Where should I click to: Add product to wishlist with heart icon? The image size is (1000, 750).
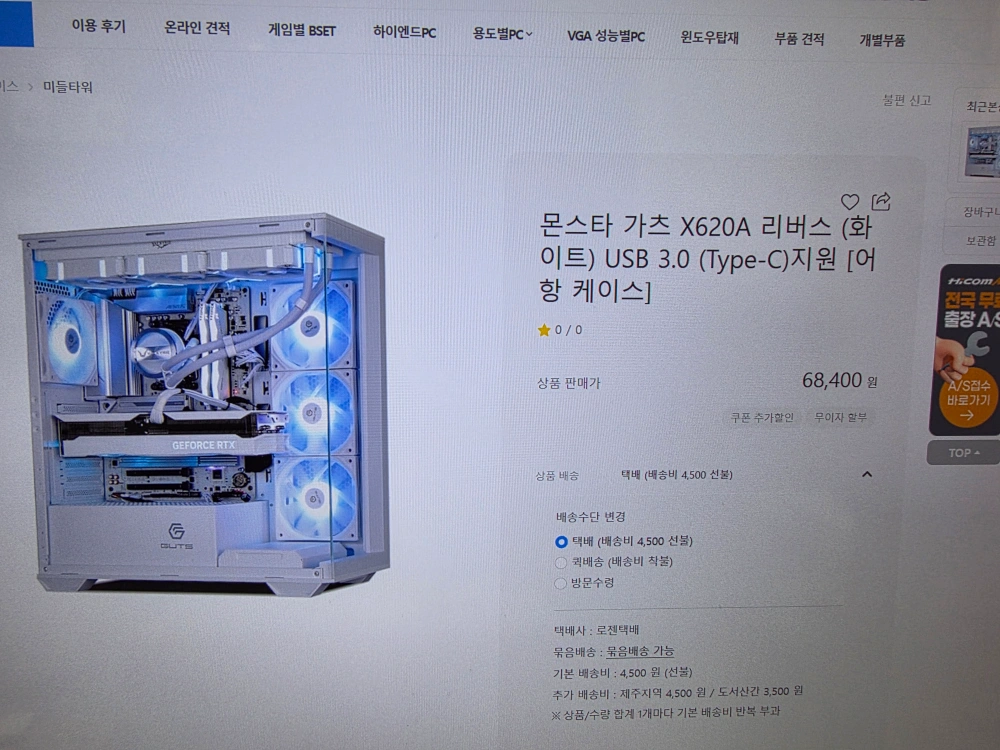849,202
